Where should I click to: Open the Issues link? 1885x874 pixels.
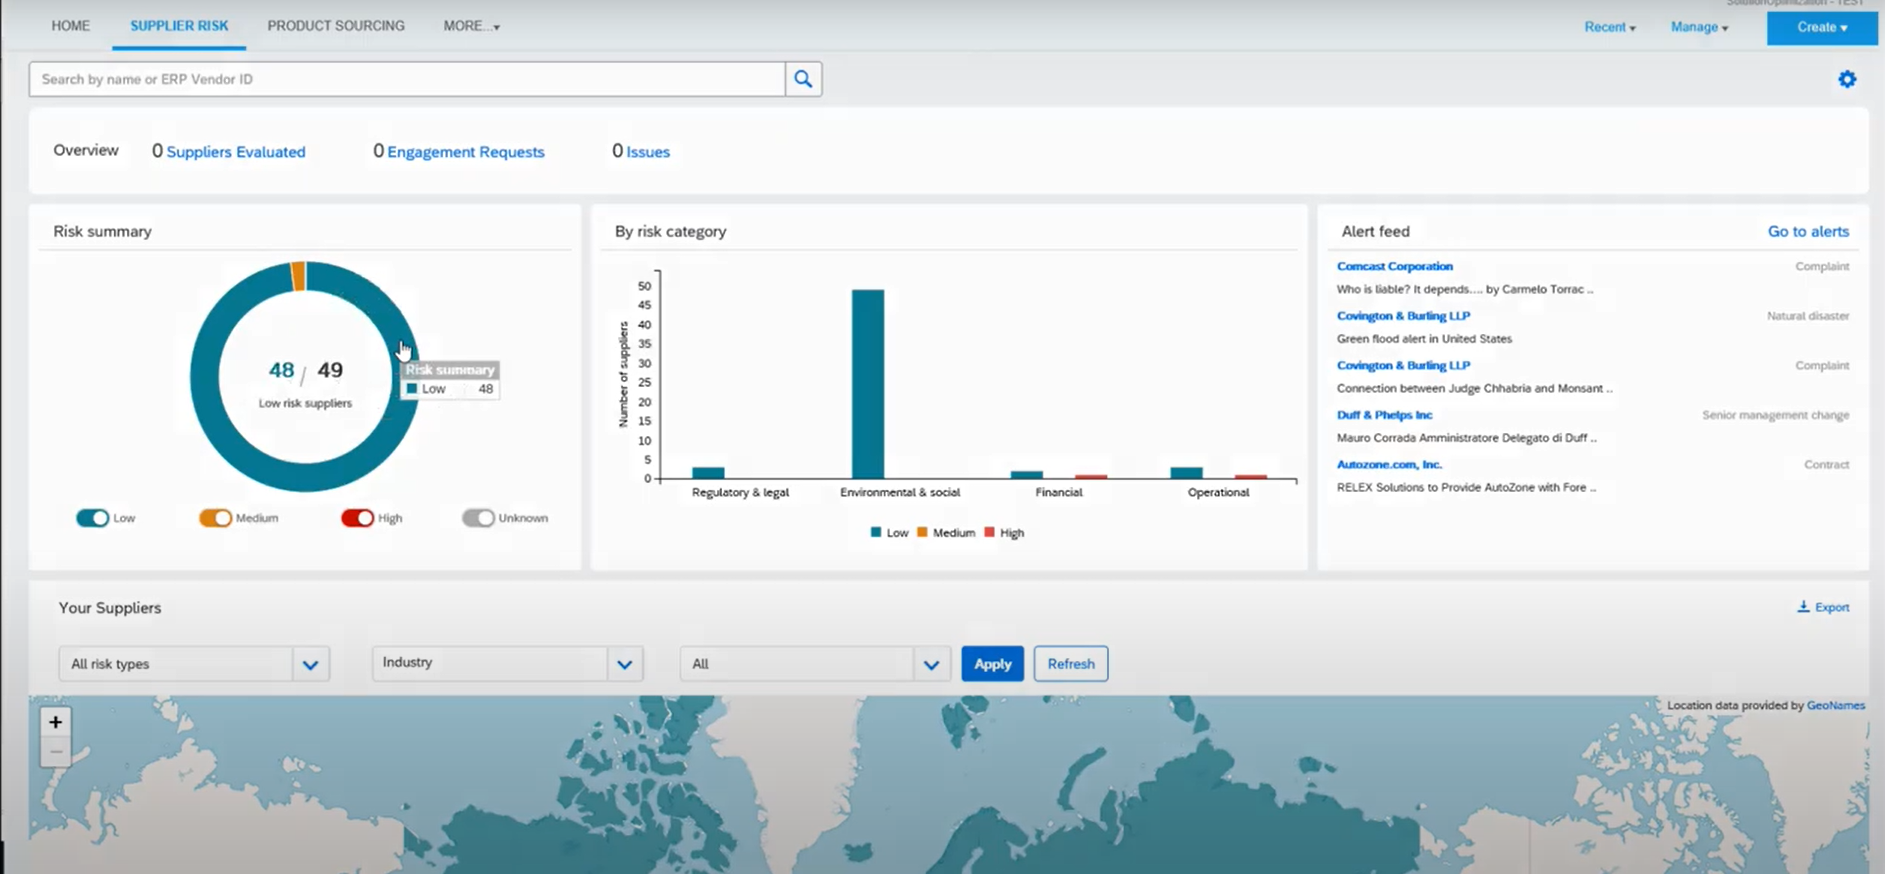click(x=648, y=152)
